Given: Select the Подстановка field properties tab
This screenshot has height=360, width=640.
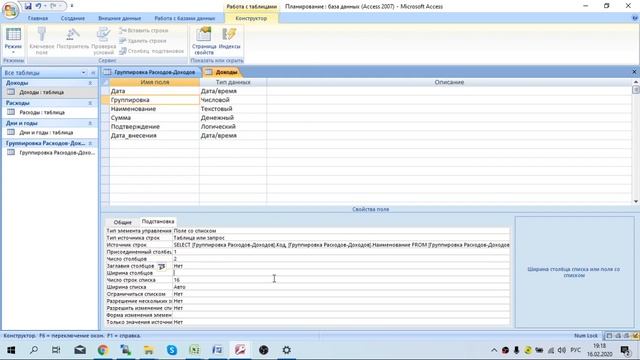Looking at the screenshot, I should [158, 222].
